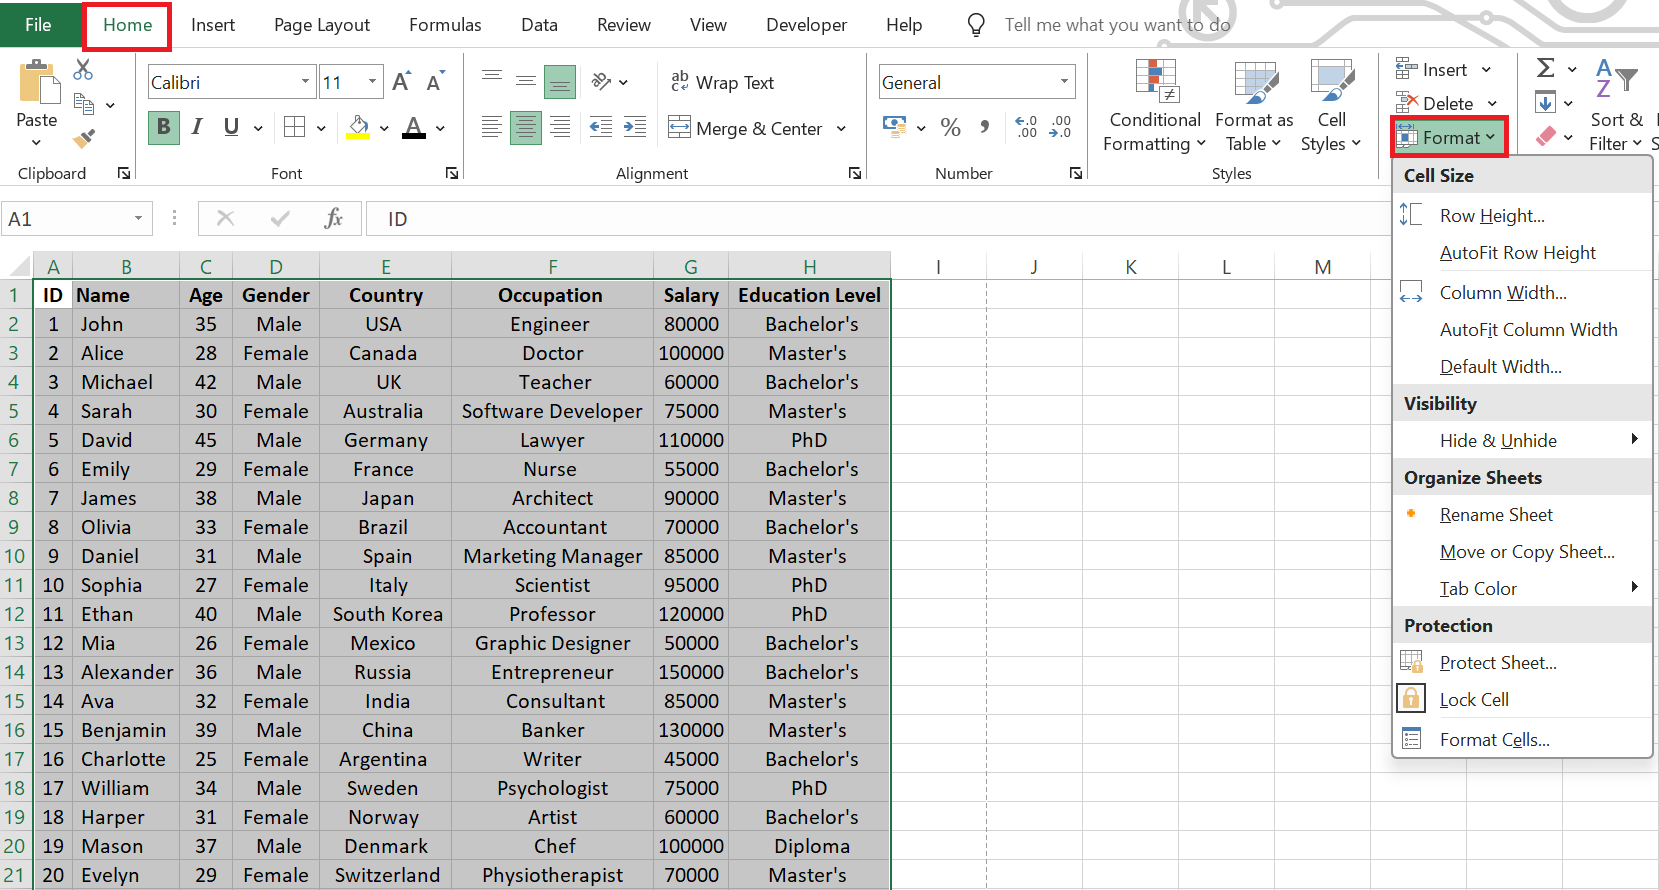Toggle Bold formatting
This screenshot has height=890, width=1659.
[164, 127]
